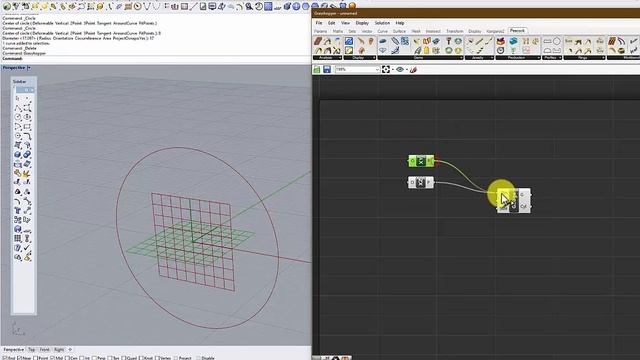Click the blue framed icon in Display panel
The width and height of the screenshot is (640, 360).
349,41
